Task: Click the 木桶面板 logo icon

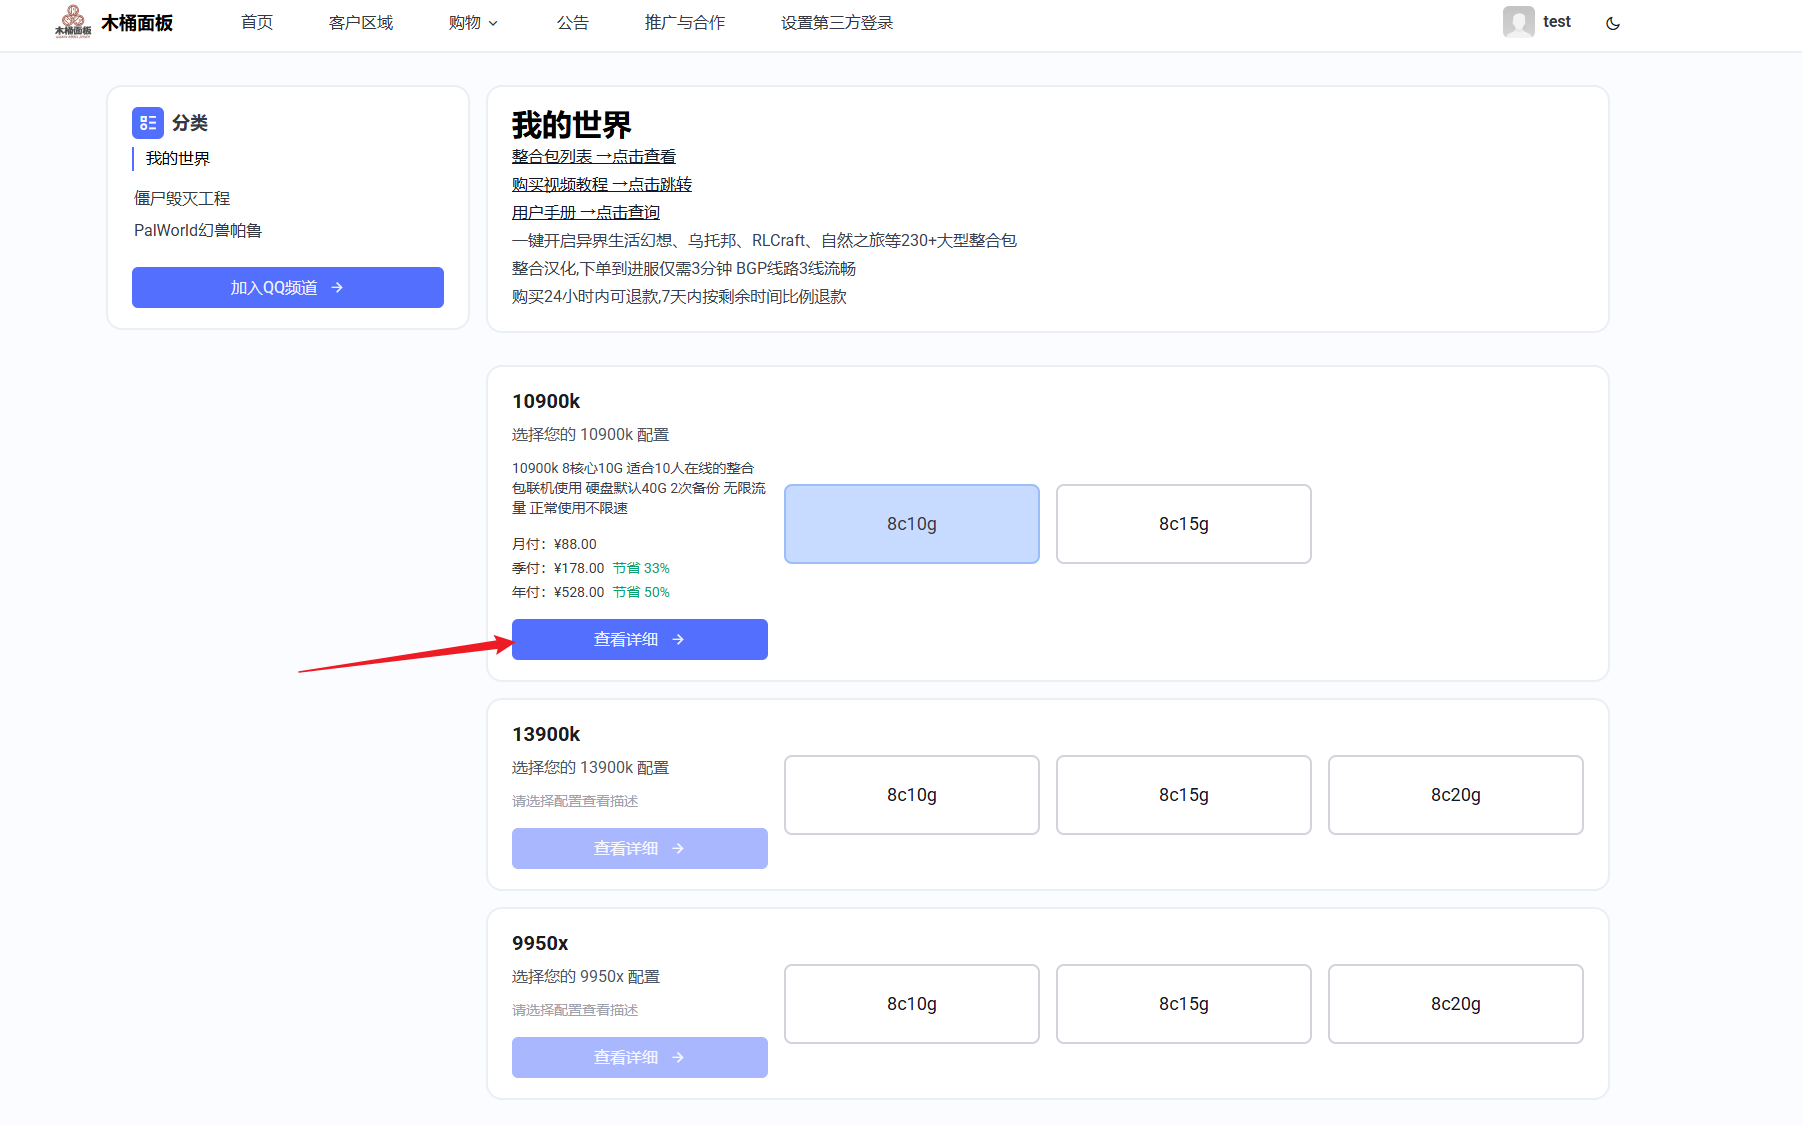Action: [x=73, y=21]
